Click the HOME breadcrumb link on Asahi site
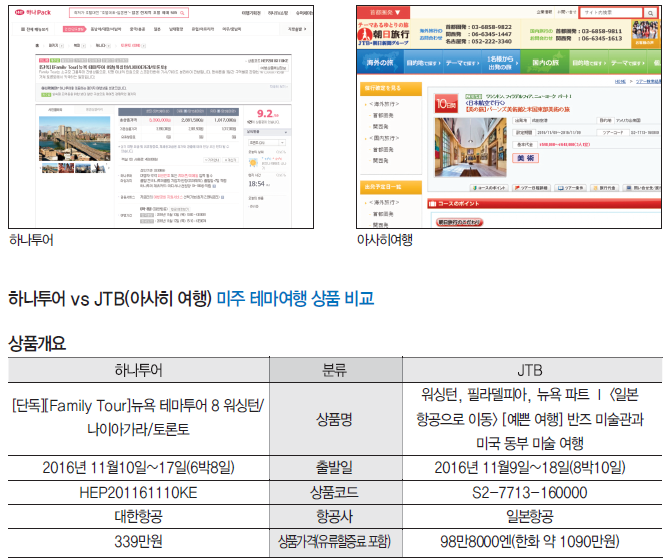 (x=620, y=81)
